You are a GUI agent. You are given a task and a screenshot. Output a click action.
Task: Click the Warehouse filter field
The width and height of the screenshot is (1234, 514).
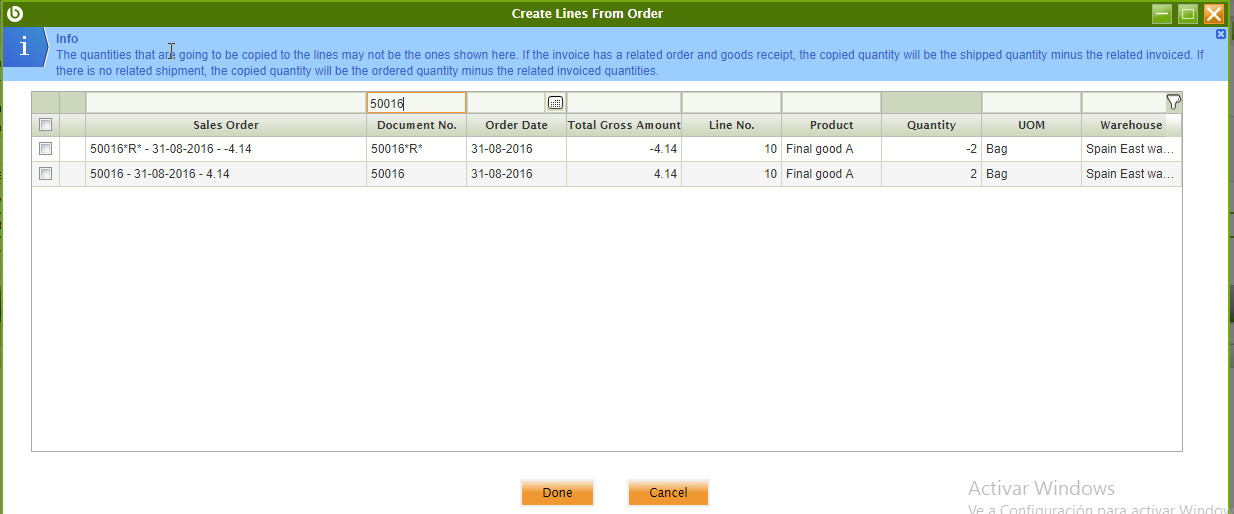click(x=1124, y=103)
